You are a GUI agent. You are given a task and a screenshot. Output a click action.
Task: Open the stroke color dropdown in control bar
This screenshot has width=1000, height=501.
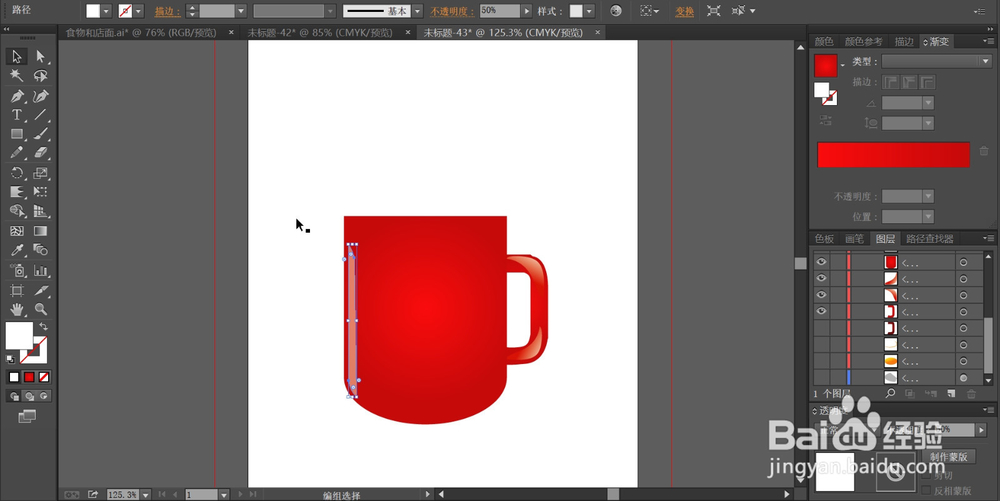click(139, 11)
